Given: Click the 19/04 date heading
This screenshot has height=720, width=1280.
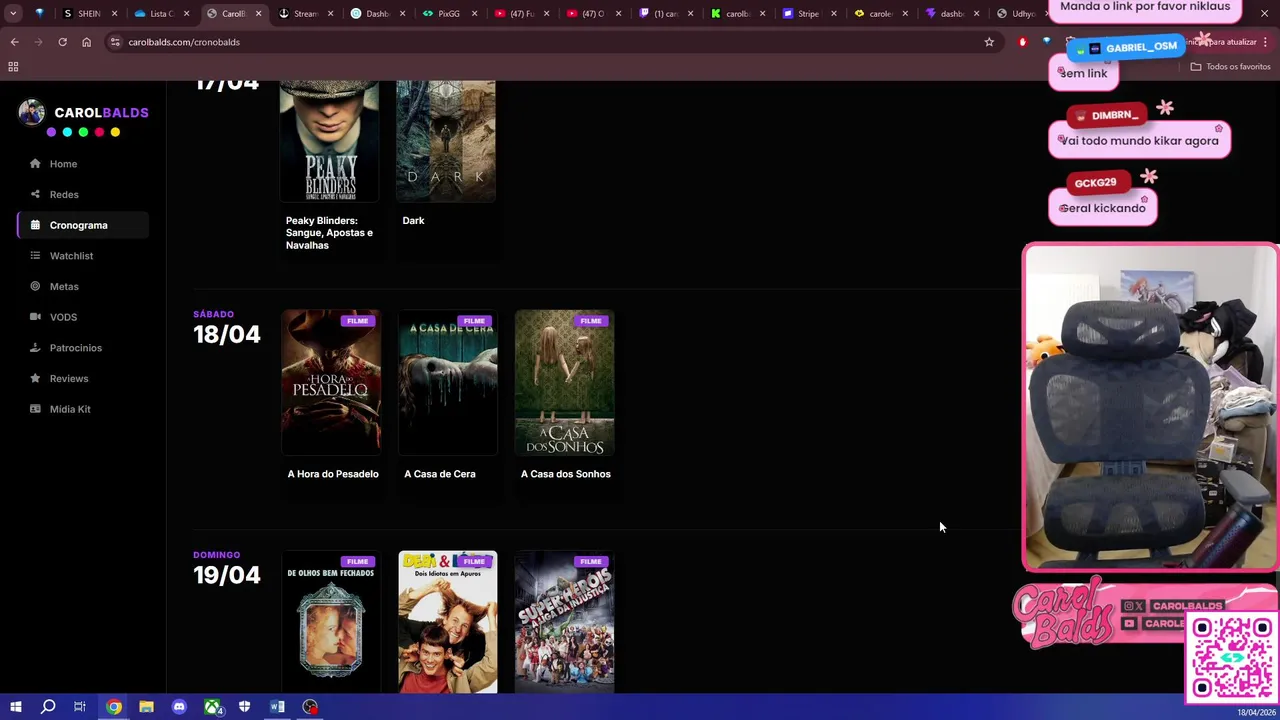Looking at the screenshot, I should [227, 575].
